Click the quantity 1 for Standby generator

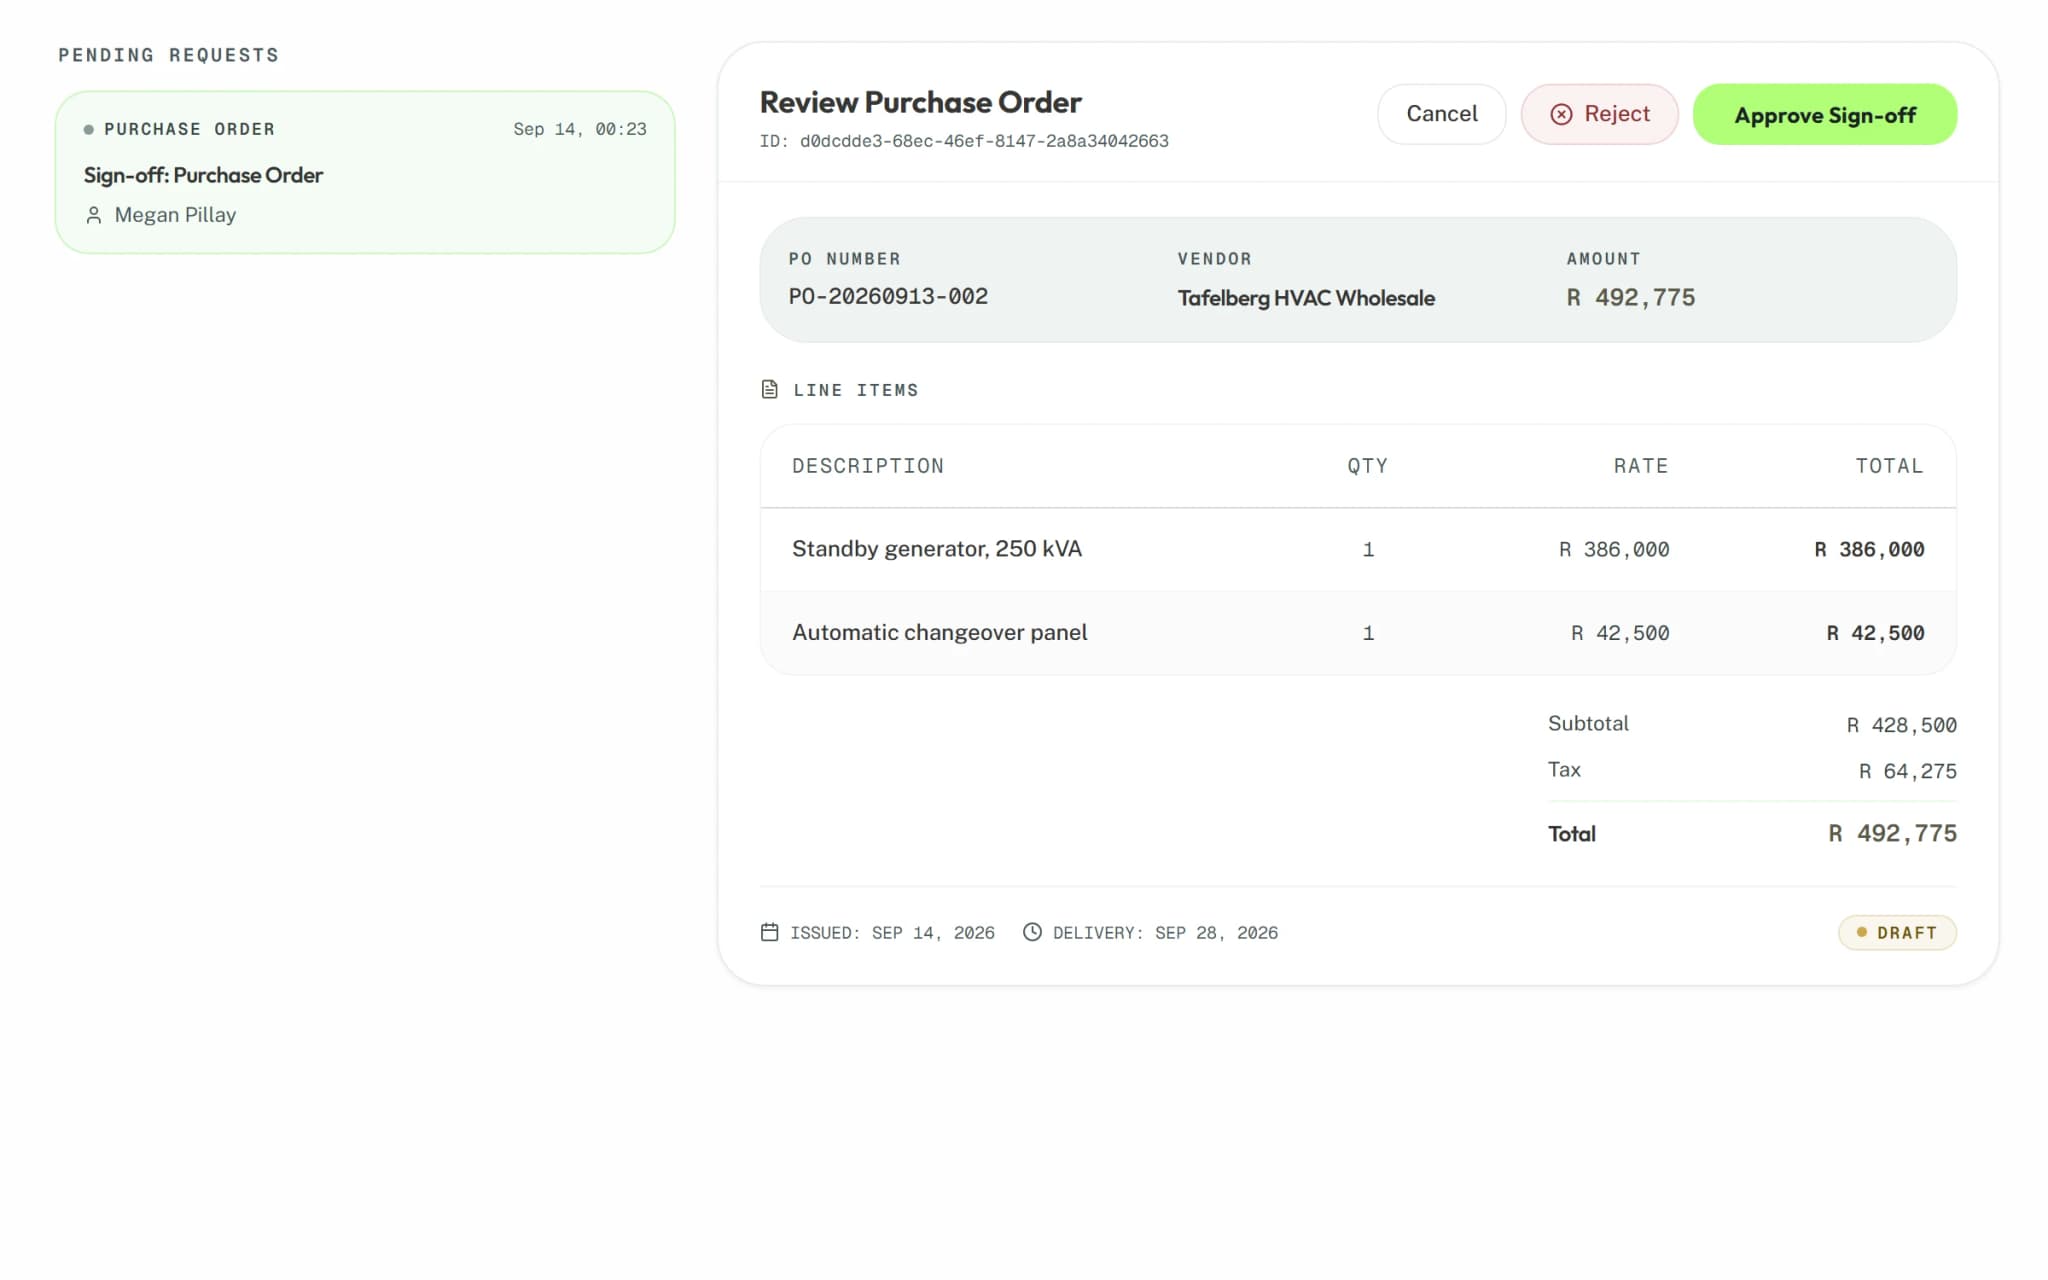tap(1368, 550)
